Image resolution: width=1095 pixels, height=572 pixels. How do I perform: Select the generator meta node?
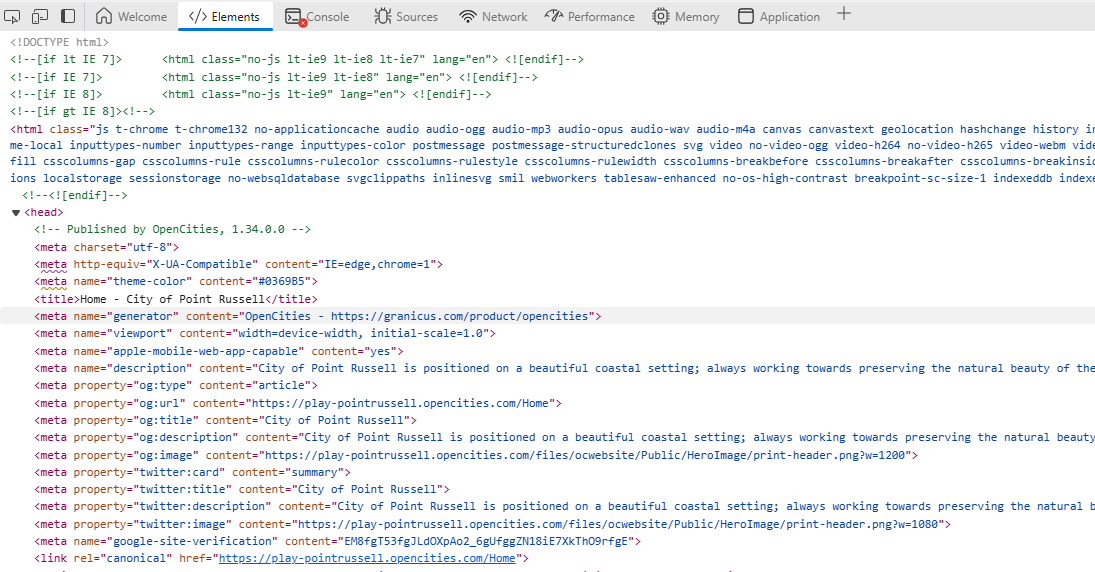318,316
